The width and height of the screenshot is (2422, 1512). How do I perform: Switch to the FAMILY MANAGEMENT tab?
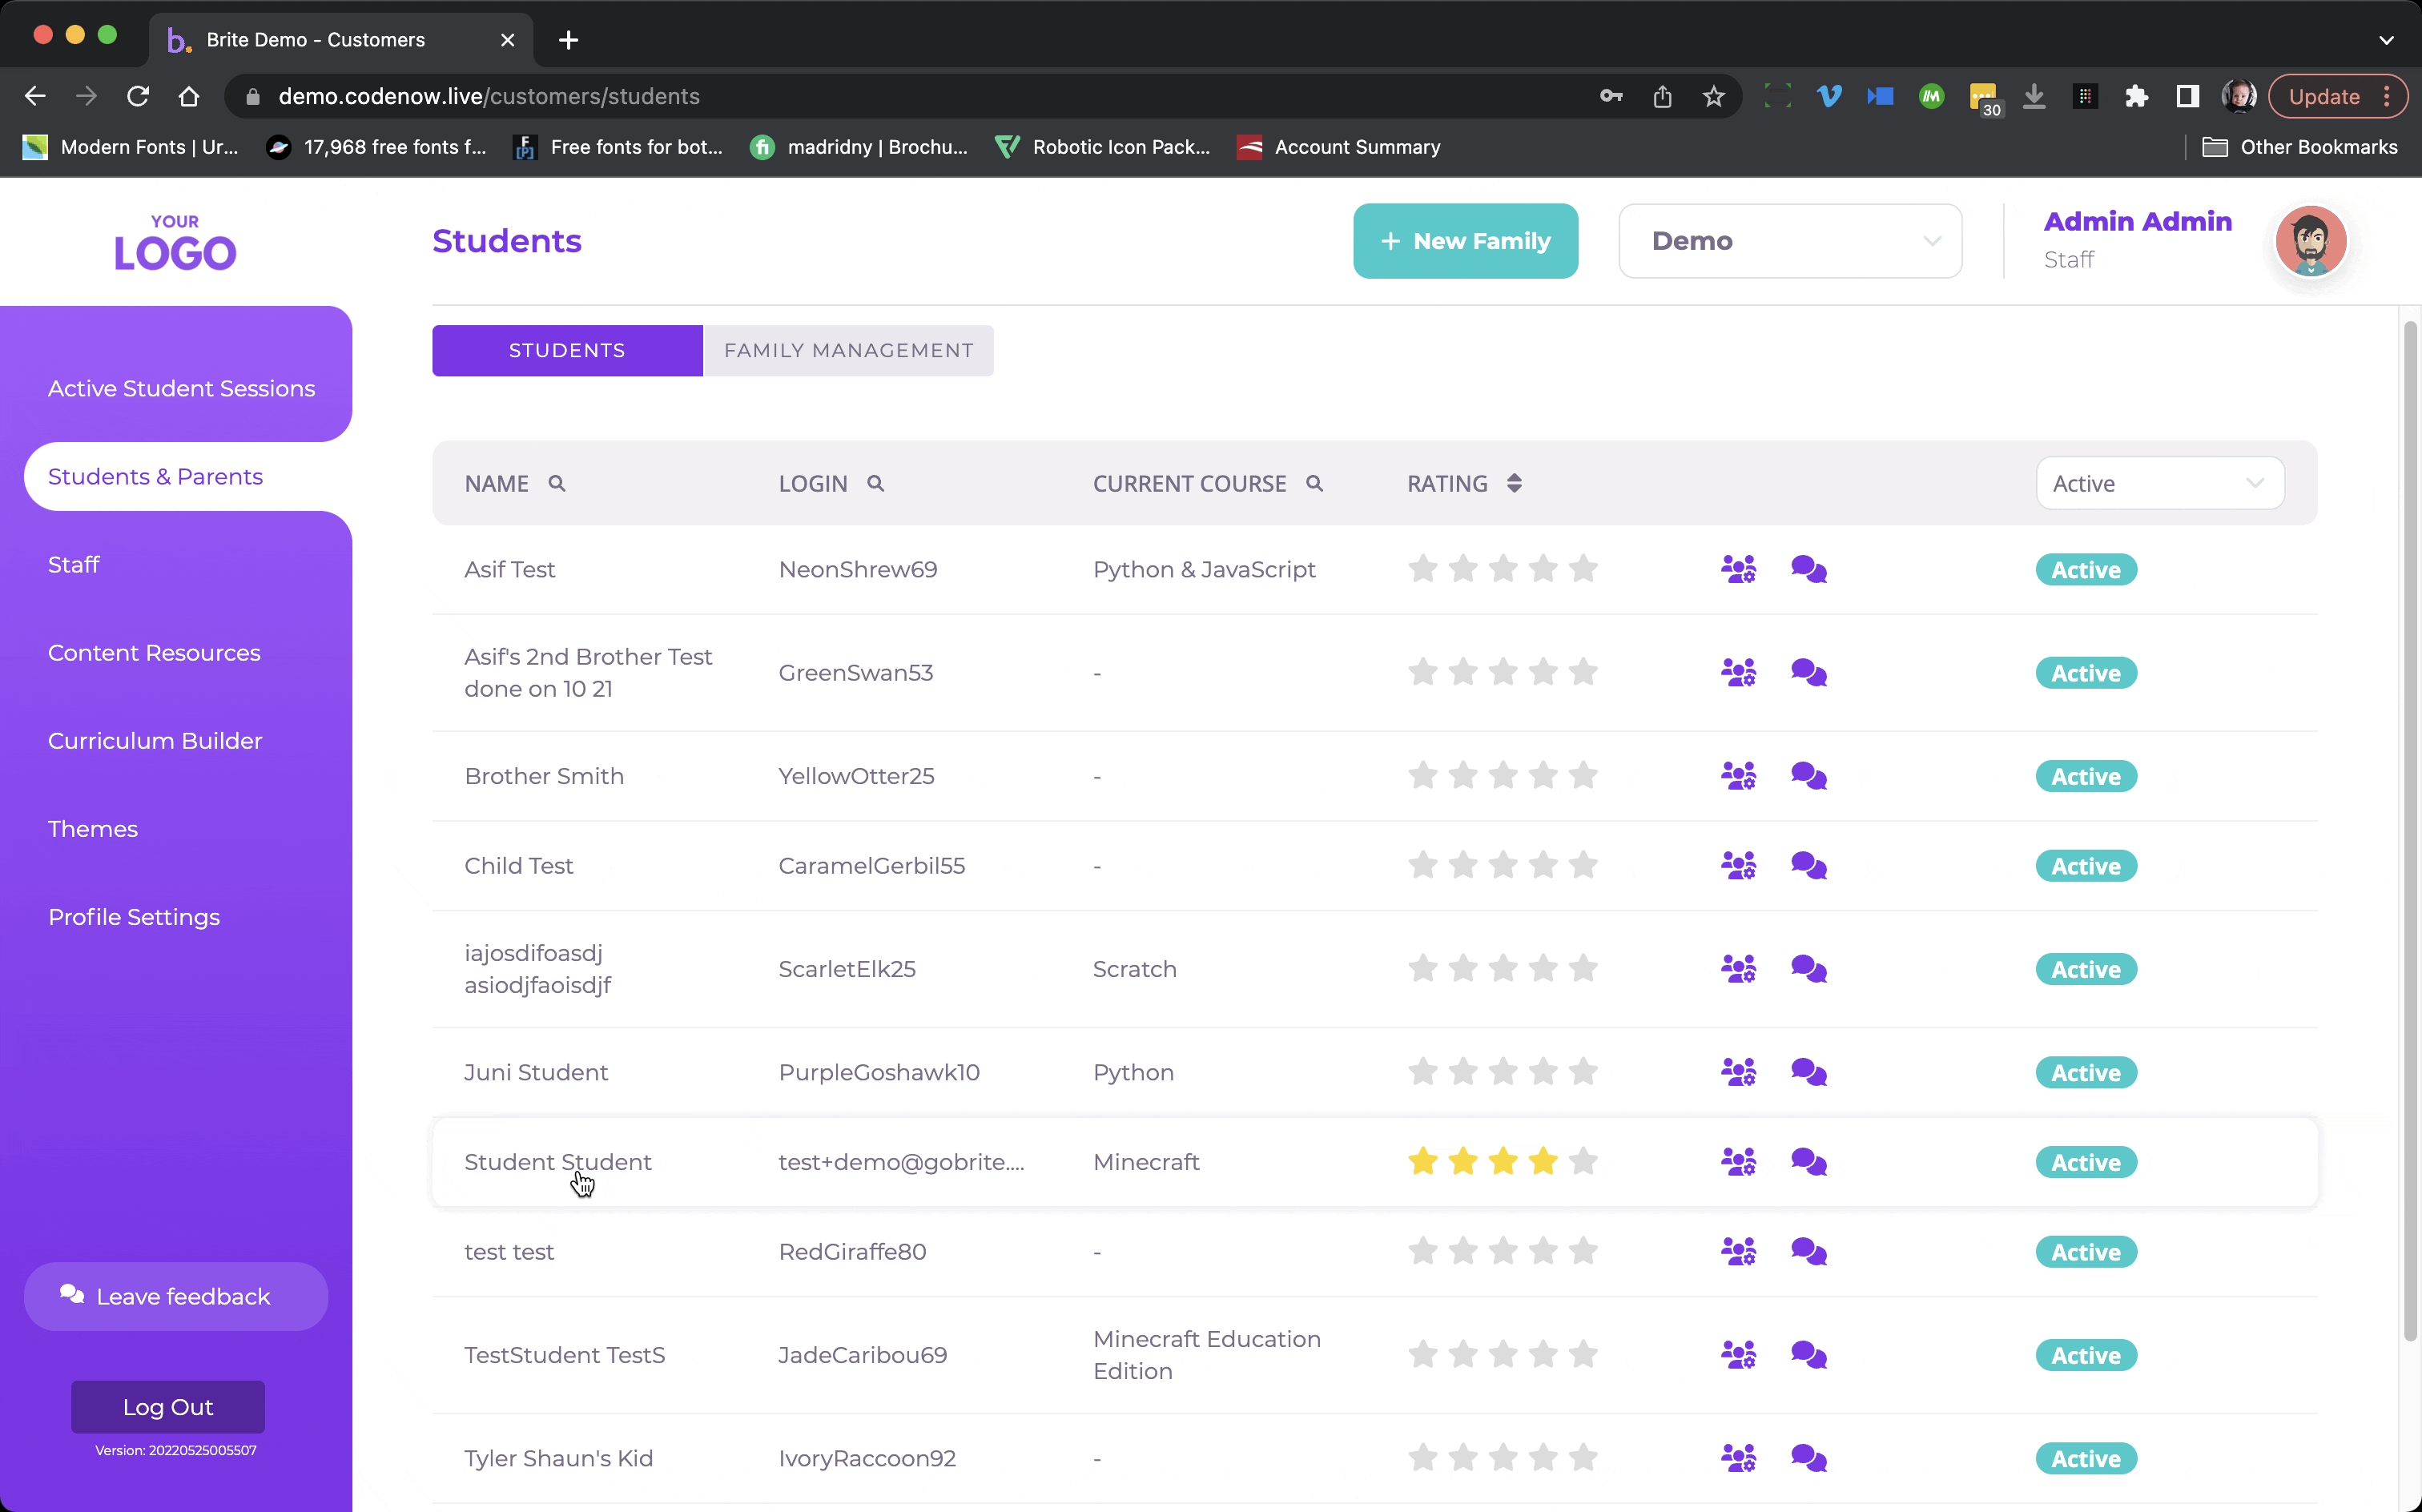tap(848, 351)
